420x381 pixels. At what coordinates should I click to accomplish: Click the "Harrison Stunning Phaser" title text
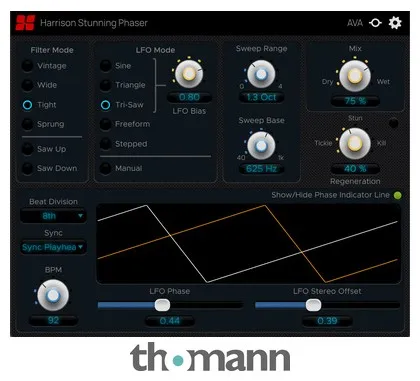94,23
